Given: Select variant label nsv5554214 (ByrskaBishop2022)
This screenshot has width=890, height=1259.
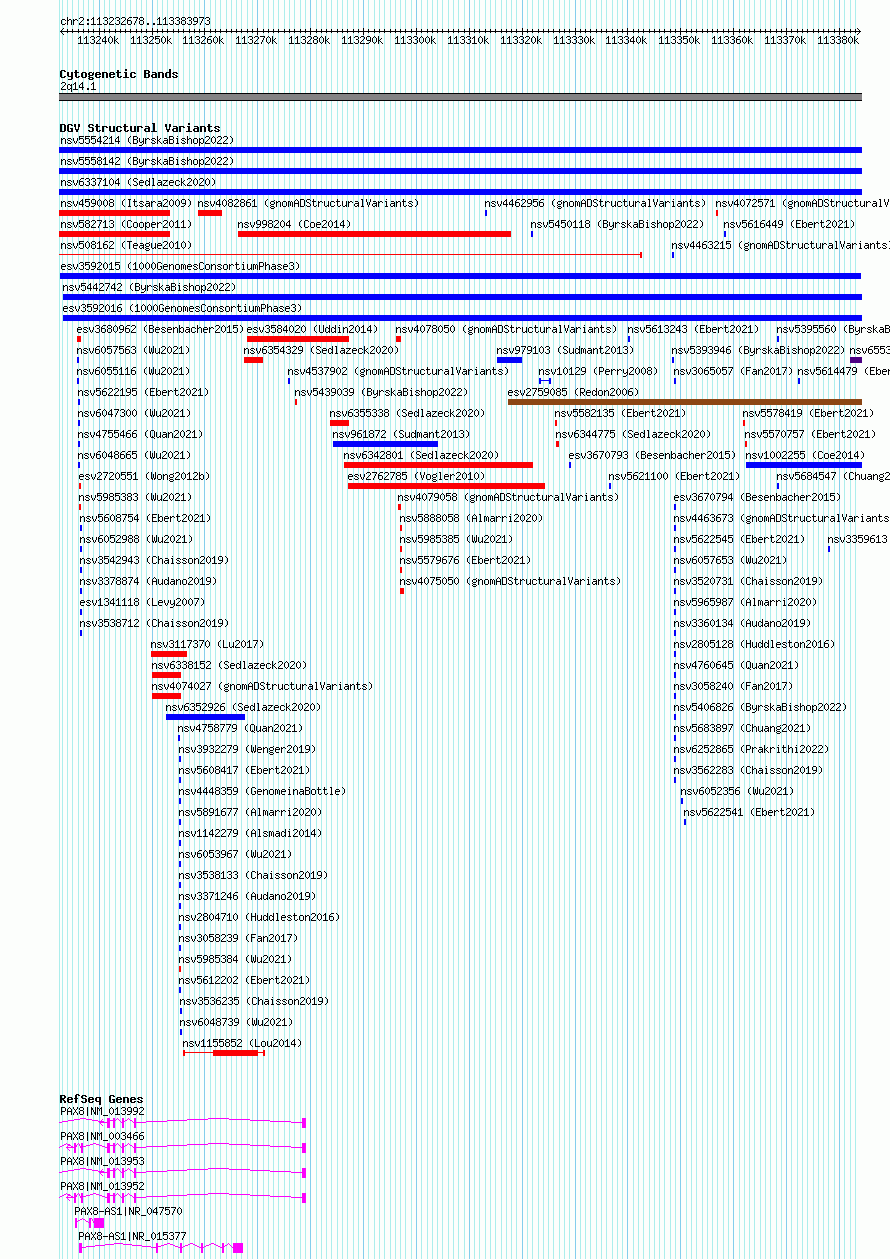Looking at the screenshot, I should [x=147, y=140].
